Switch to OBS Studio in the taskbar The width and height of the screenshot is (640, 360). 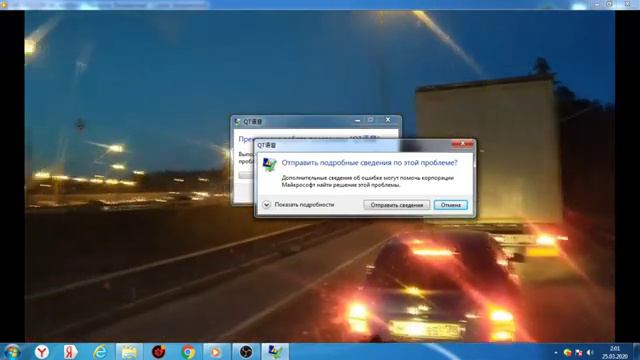click(246, 351)
